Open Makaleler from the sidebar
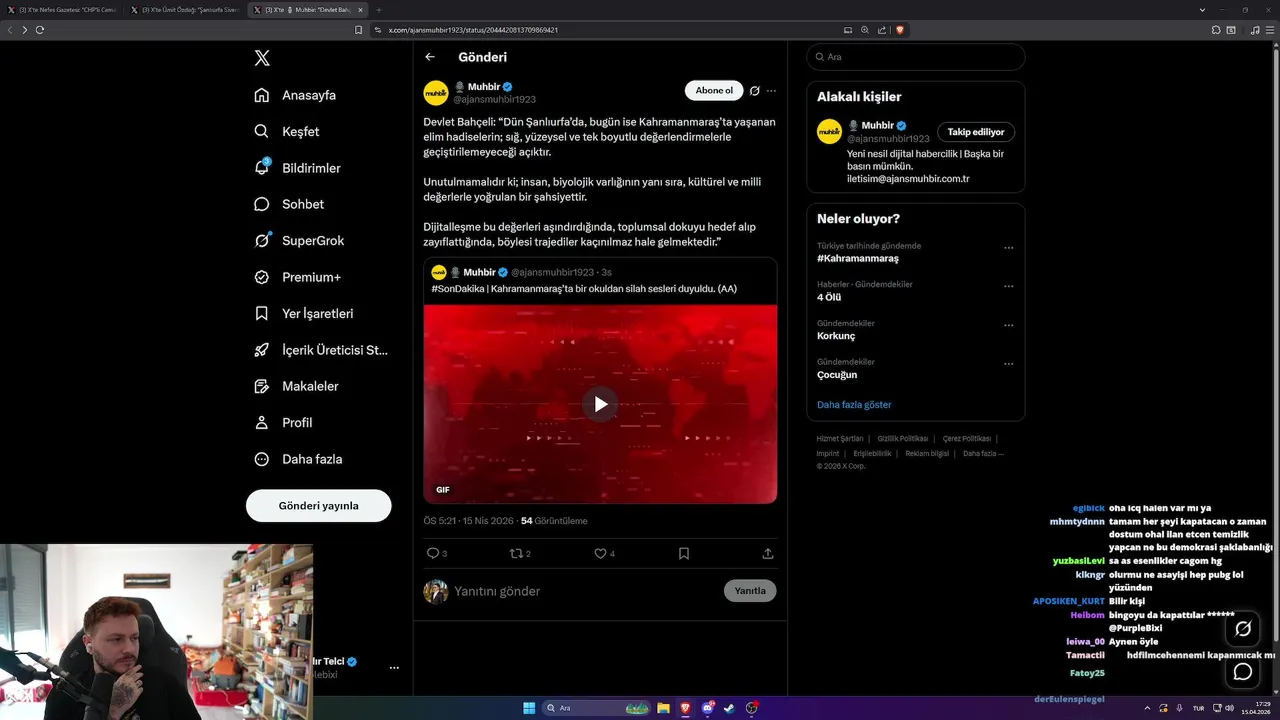This screenshot has width=1280, height=720. (x=296, y=386)
